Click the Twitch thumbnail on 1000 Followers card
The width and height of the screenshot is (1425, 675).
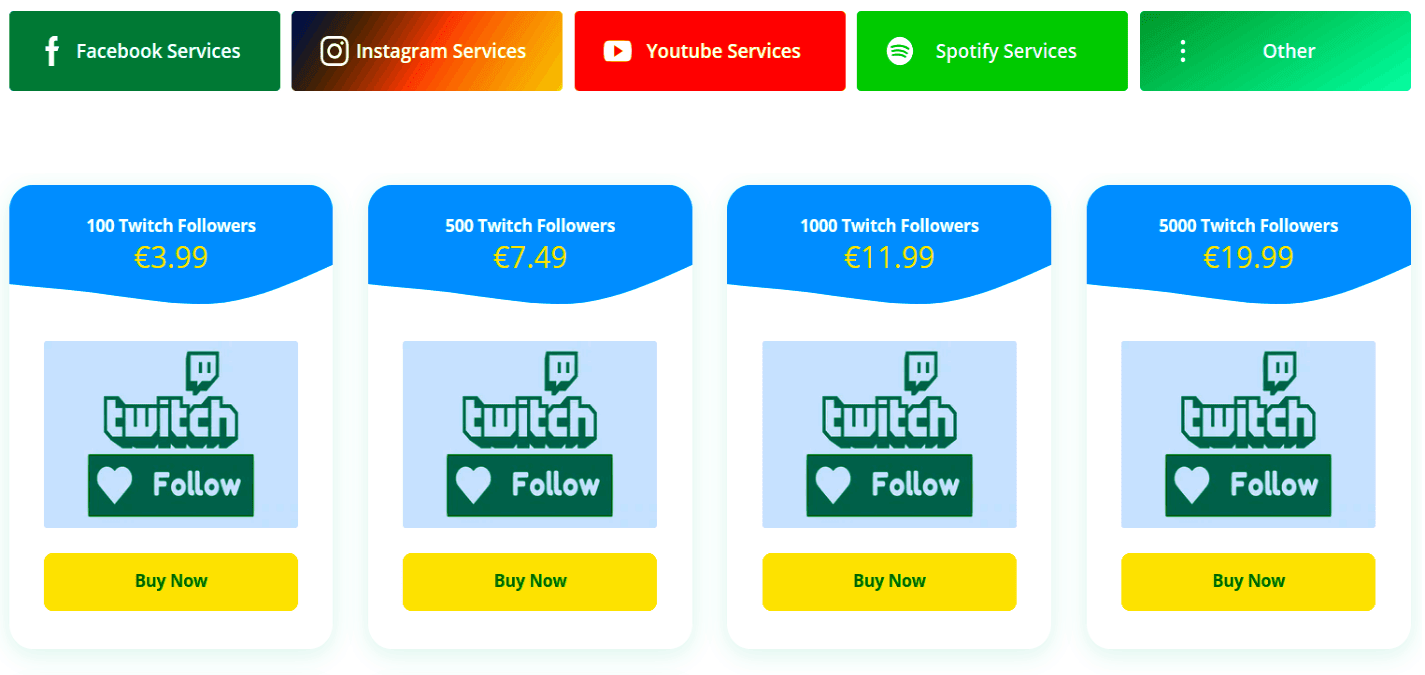889,434
